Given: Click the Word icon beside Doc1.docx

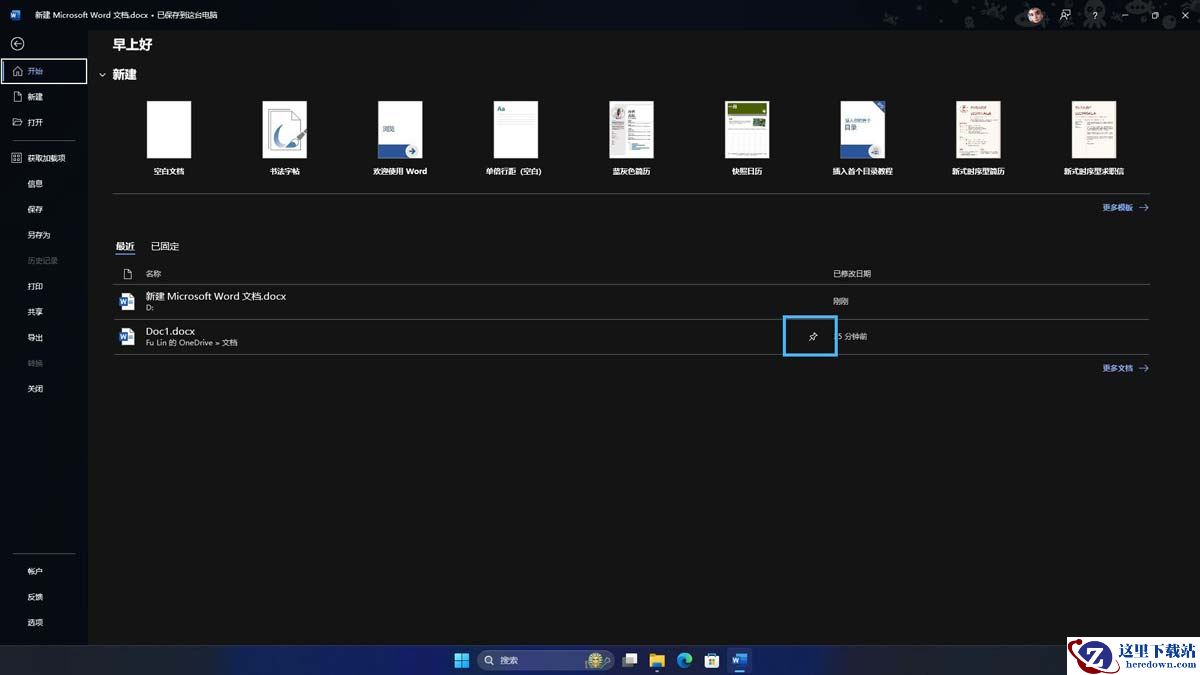Looking at the screenshot, I should pyautogui.click(x=127, y=337).
